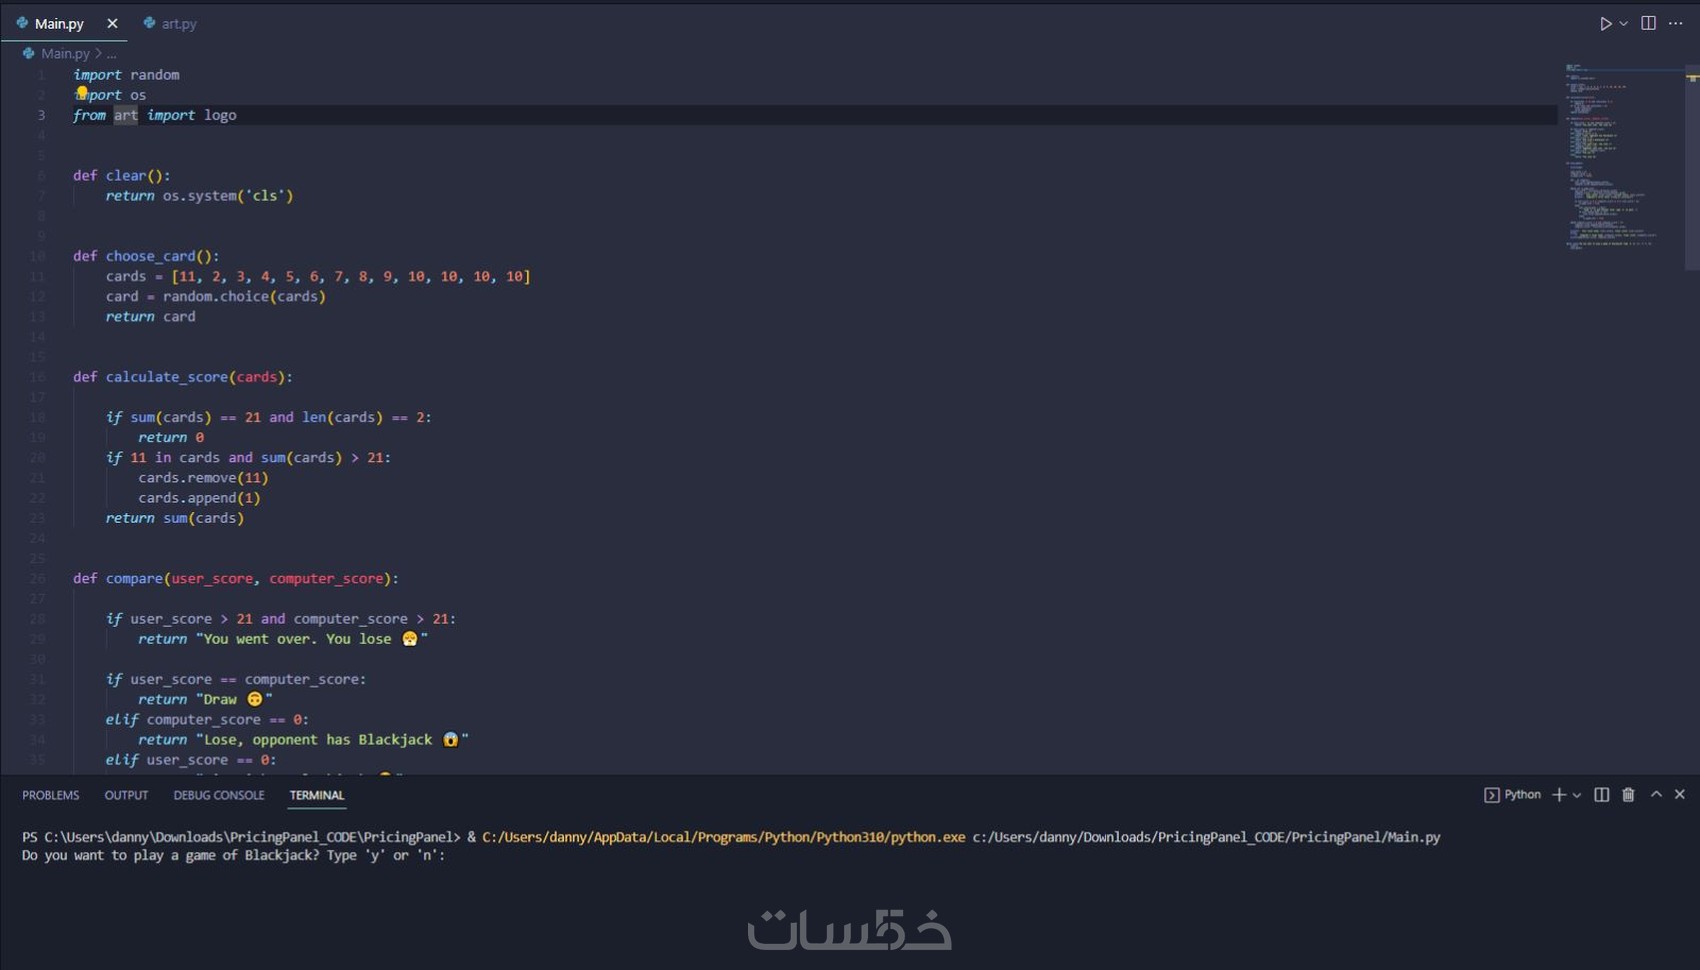Screen dimensions: 1700x970
Task: Click the lightbulb code action icon
Action: click(82, 93)
